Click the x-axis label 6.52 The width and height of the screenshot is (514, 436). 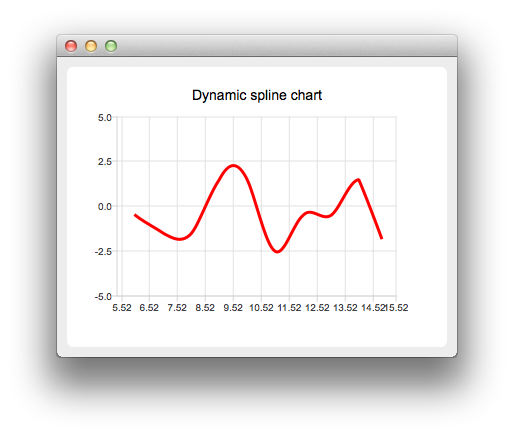point(149,308)
